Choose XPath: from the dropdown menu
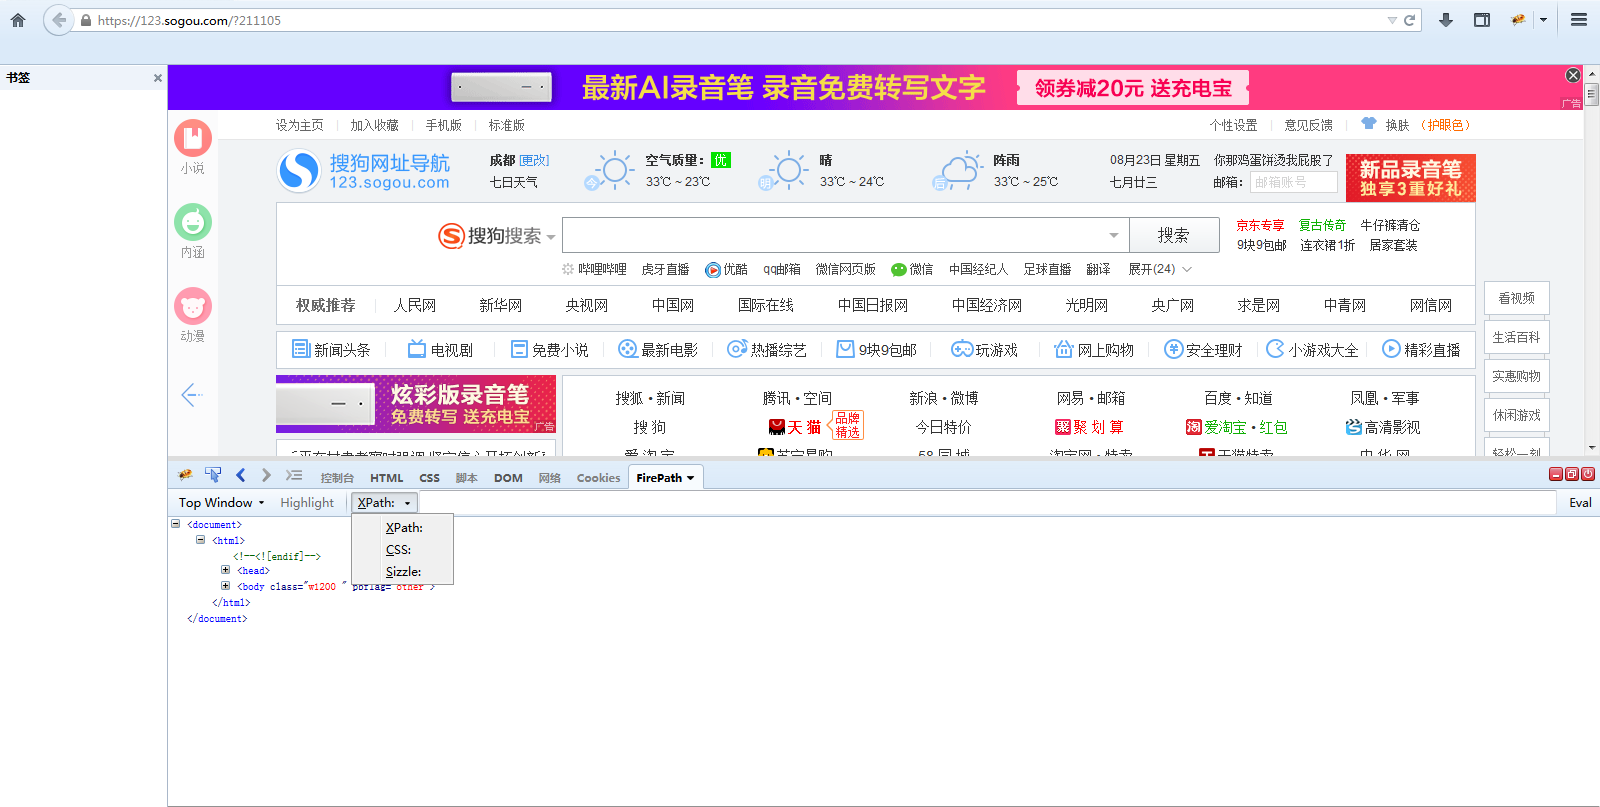The width and height of the screenshot is (1600, 807). [x=404, y=527]
